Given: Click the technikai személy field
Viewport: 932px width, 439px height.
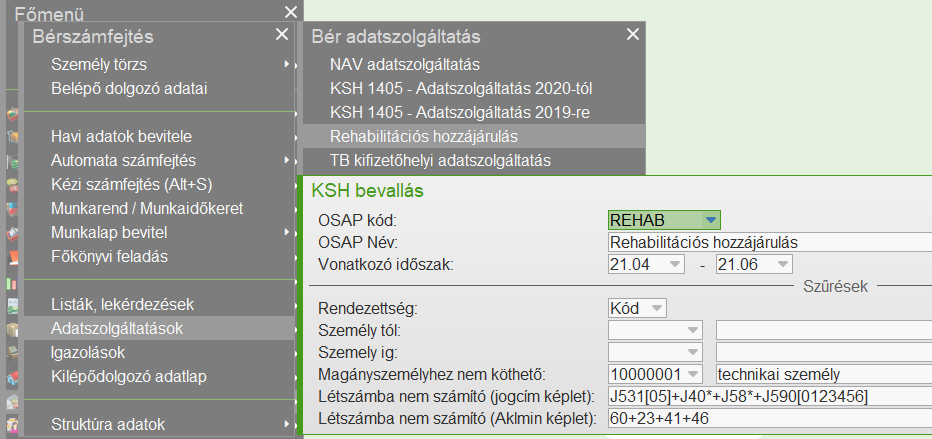Looking at the screenshot, I should (x=824, y=375).
